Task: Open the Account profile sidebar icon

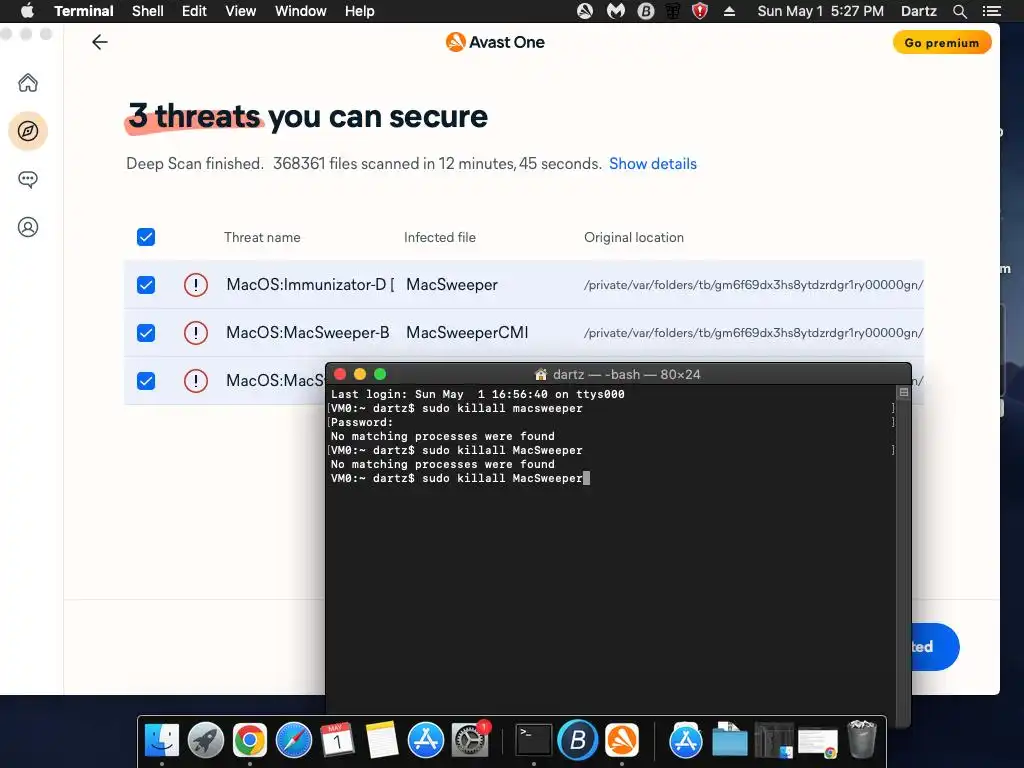Action: 27,227
